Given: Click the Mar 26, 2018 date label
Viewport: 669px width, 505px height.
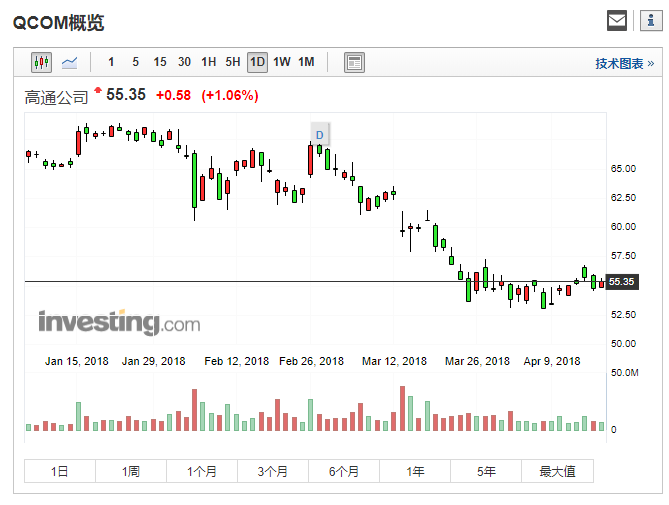Looking at the screenshot, I should tap(477, 361).
